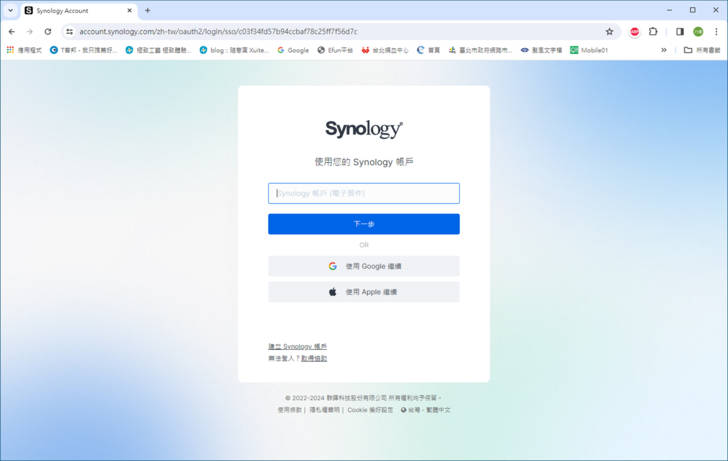Open the Chrome three-dot menu

[716, 32]
